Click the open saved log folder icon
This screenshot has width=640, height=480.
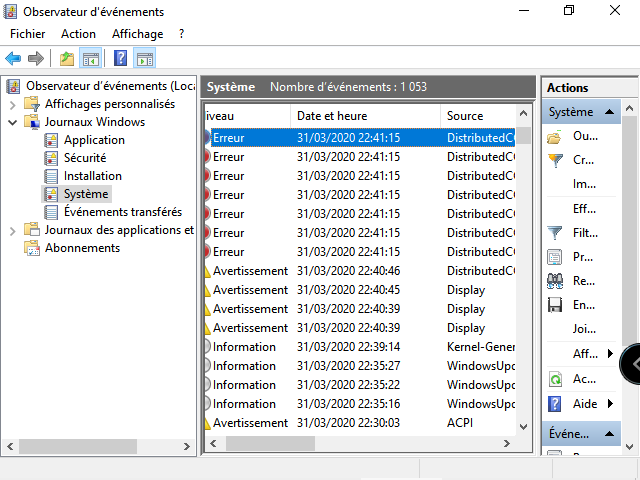[x=554, y=138]
